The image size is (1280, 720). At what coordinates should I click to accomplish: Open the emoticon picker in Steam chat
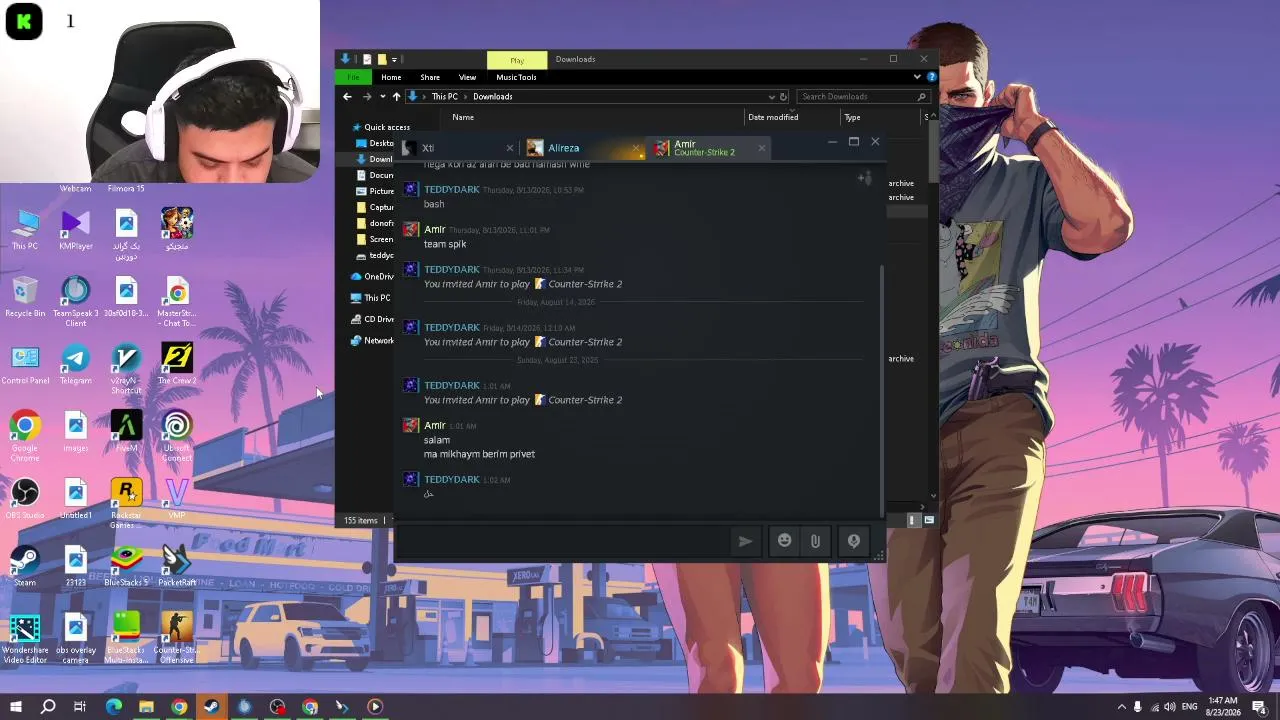(x=785, y=541)
